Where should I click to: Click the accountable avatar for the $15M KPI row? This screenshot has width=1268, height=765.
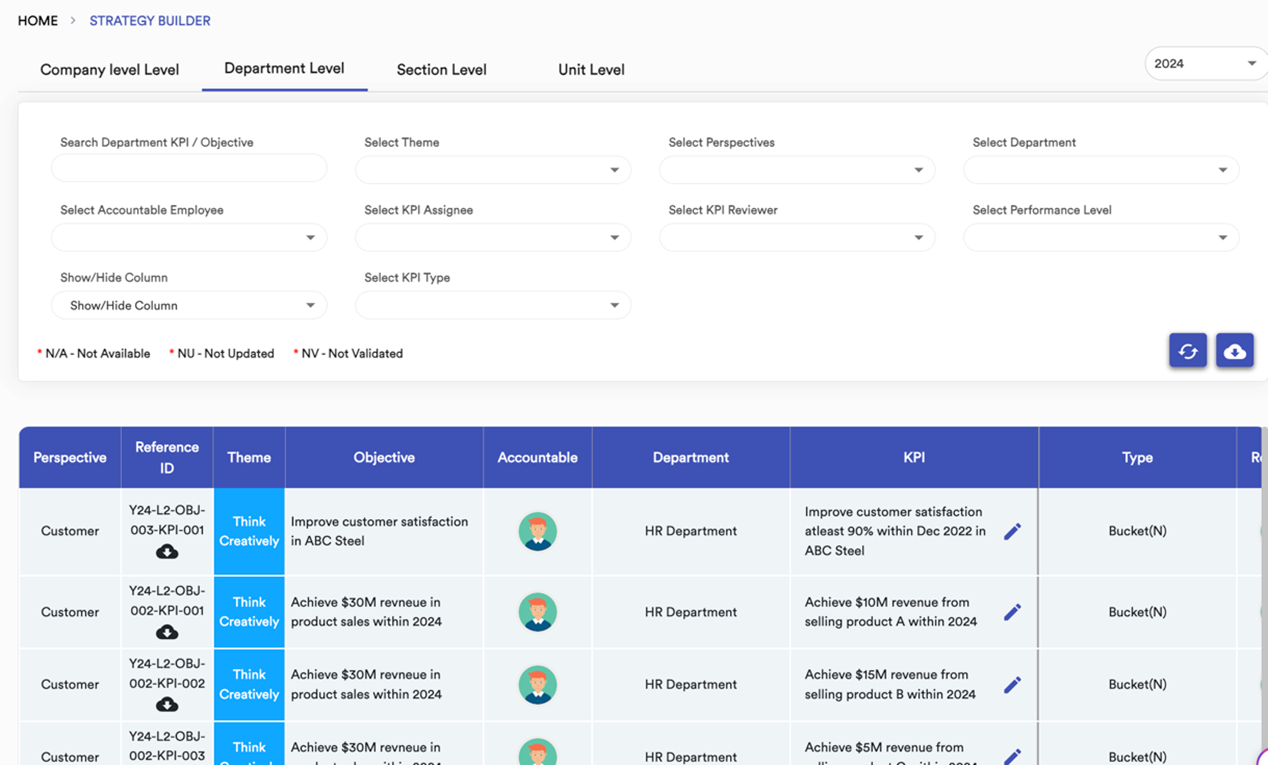pyautogui.click(x=538, y=684)
